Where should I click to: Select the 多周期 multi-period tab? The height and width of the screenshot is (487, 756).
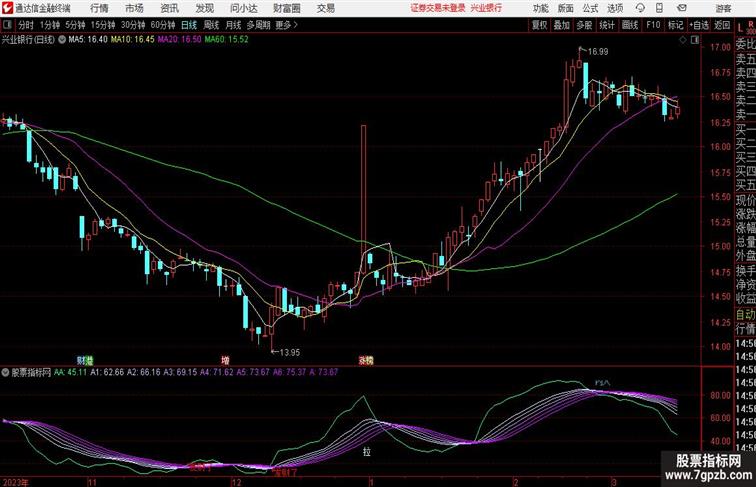(258, 25)
